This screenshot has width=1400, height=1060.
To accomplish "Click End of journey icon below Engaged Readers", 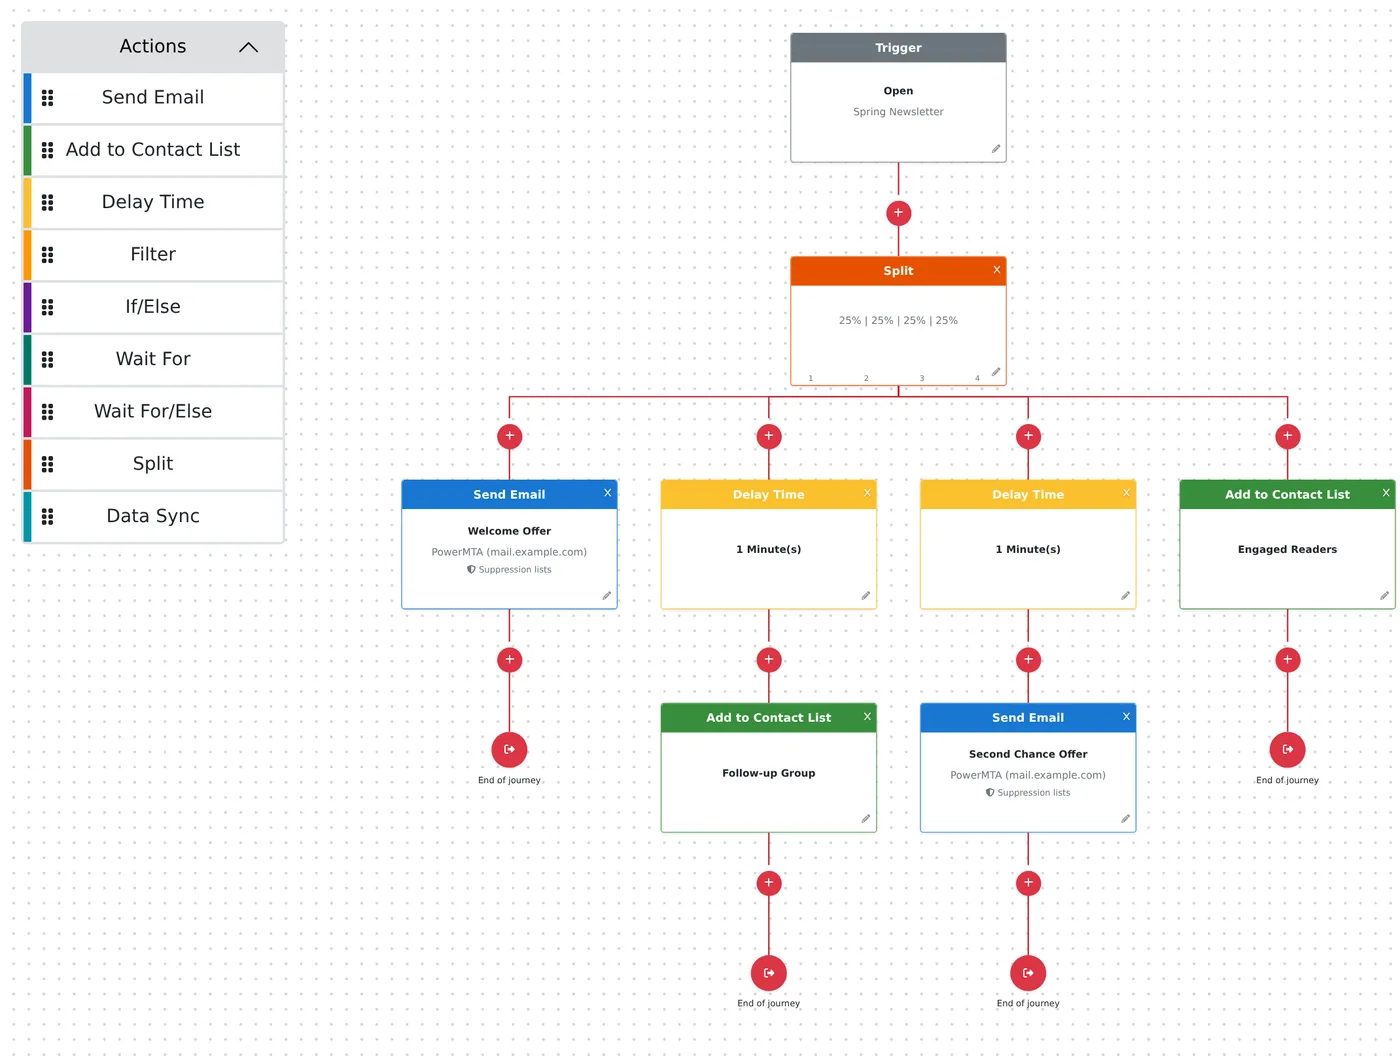I will [1287, 750].
